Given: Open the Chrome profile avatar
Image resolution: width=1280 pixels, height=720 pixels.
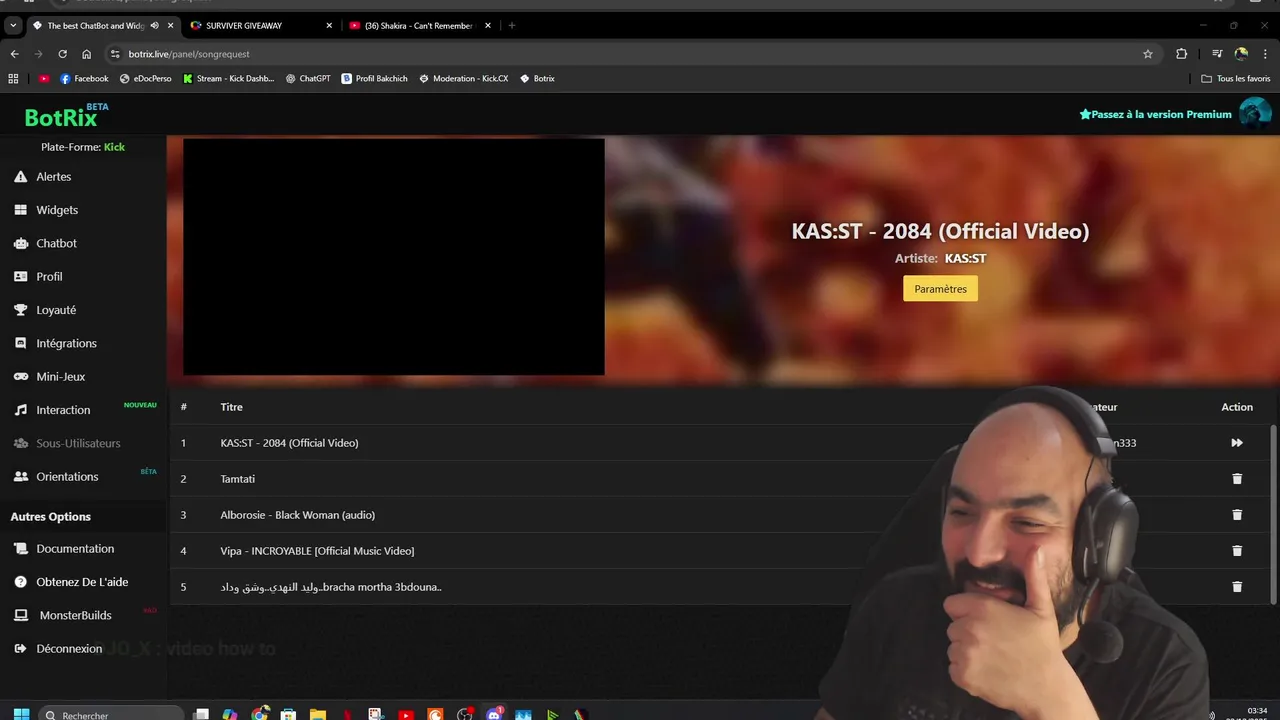Looking at the screenshot, I should (x=1241, y=54).
